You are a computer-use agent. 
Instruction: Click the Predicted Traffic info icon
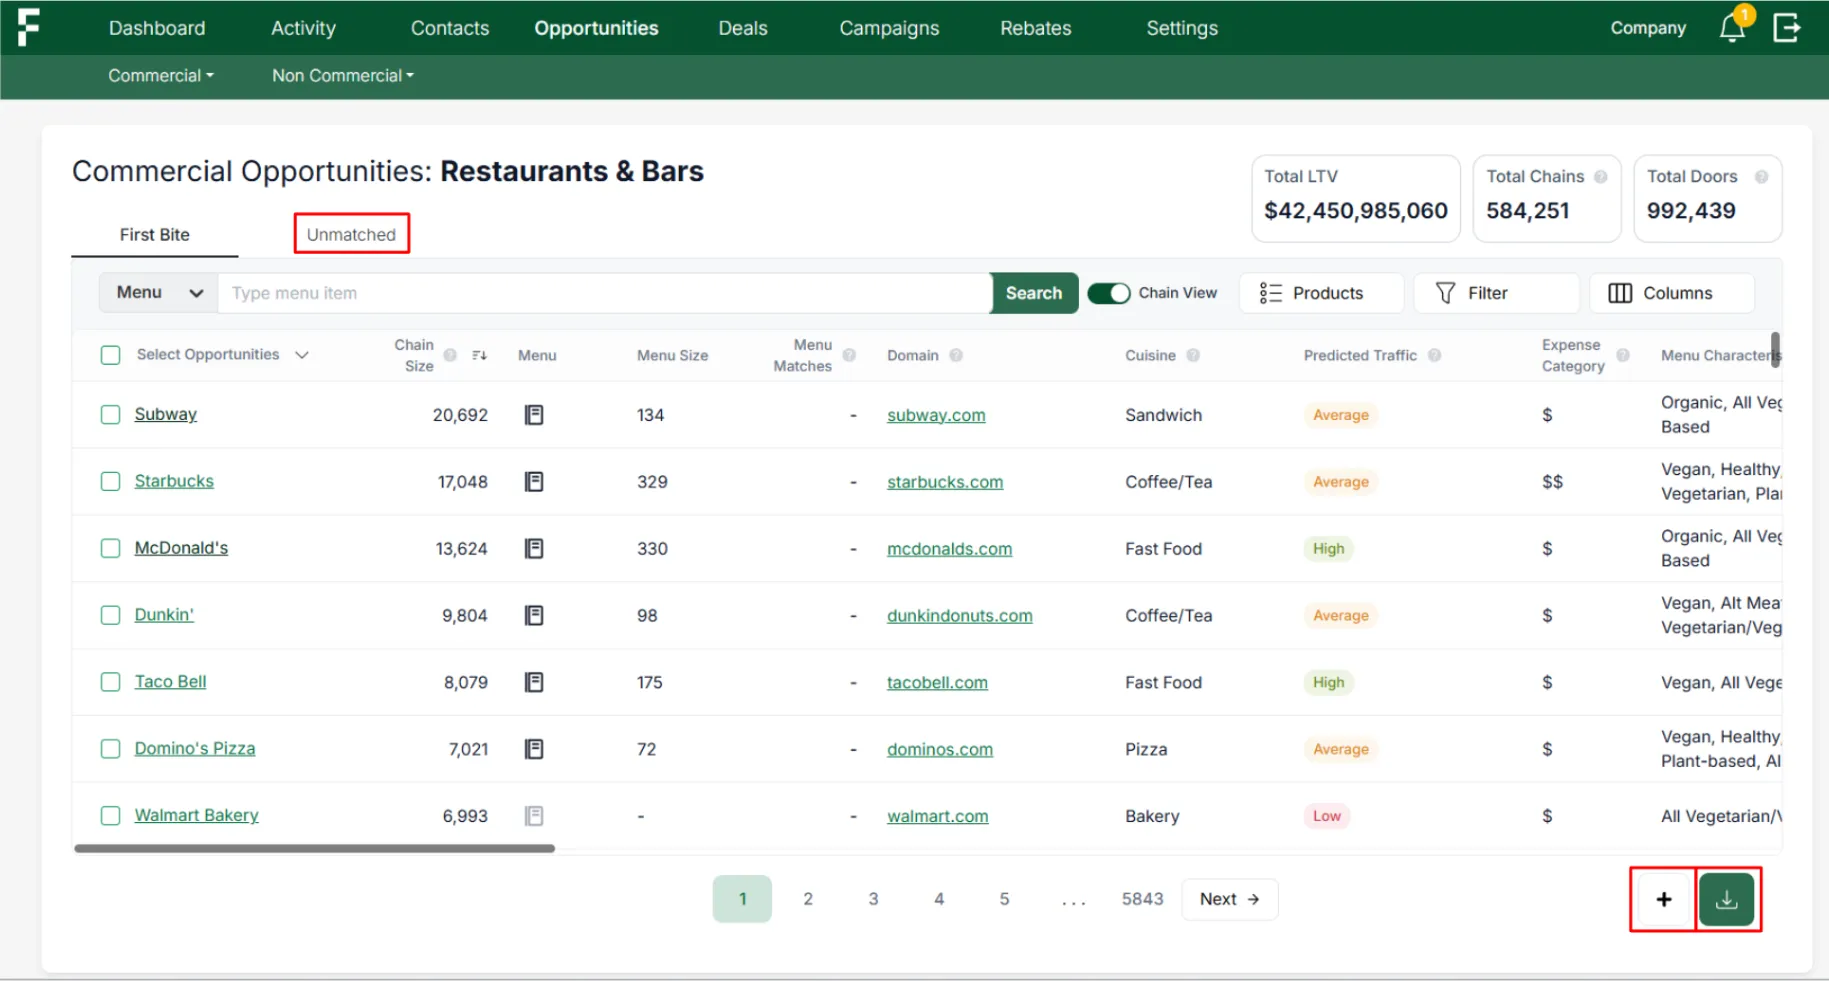(1434, 355)
